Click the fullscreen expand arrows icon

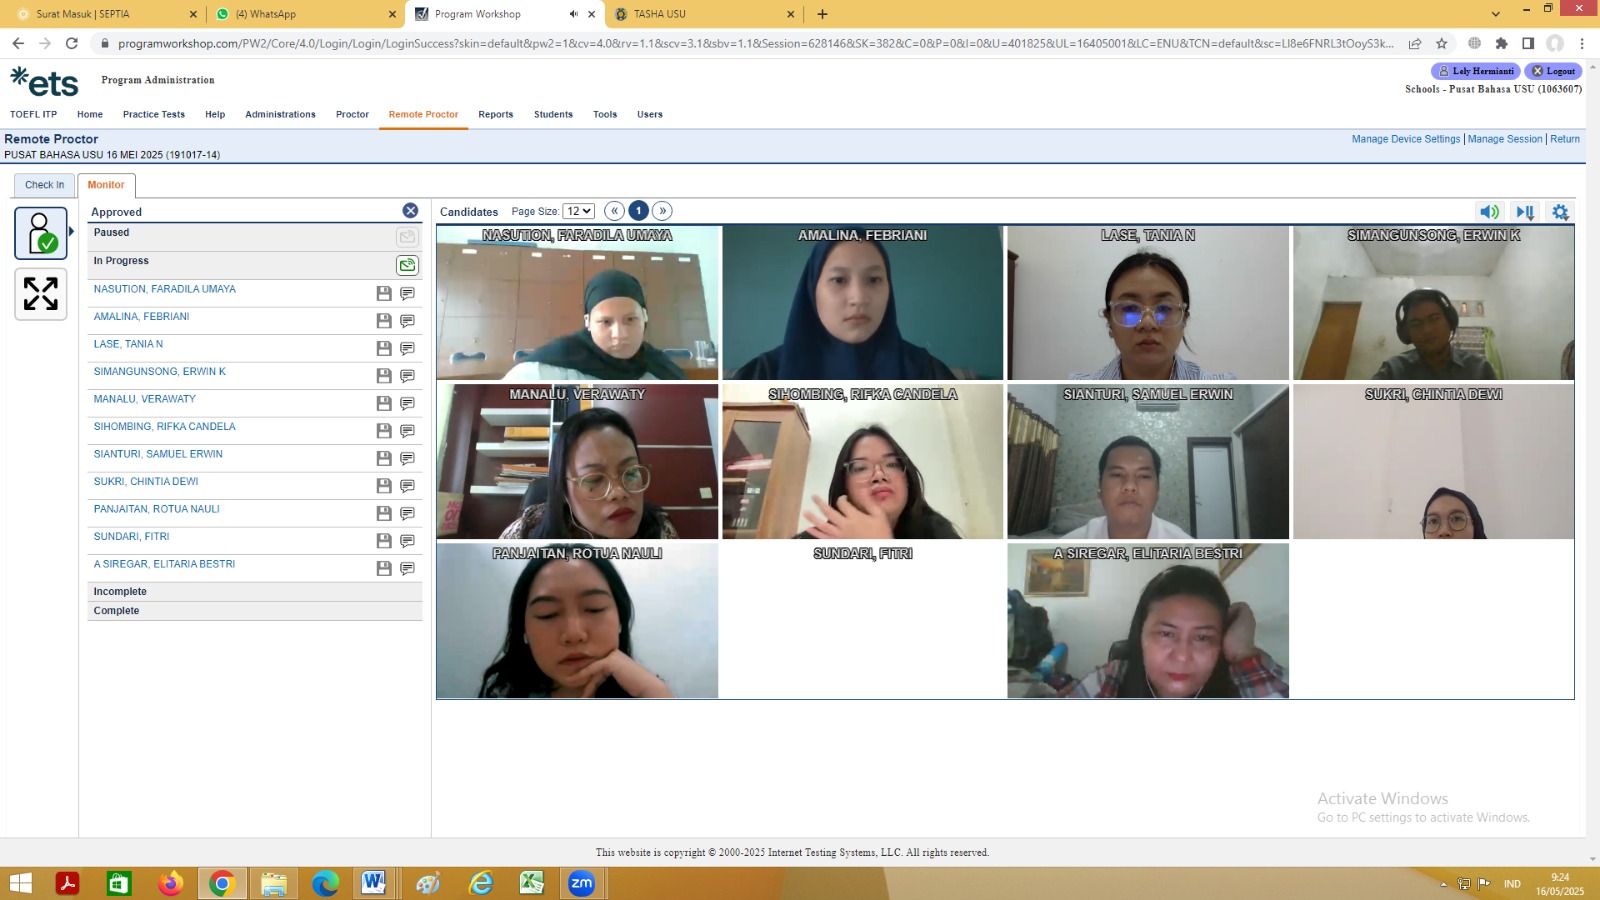tap(41, 294)
